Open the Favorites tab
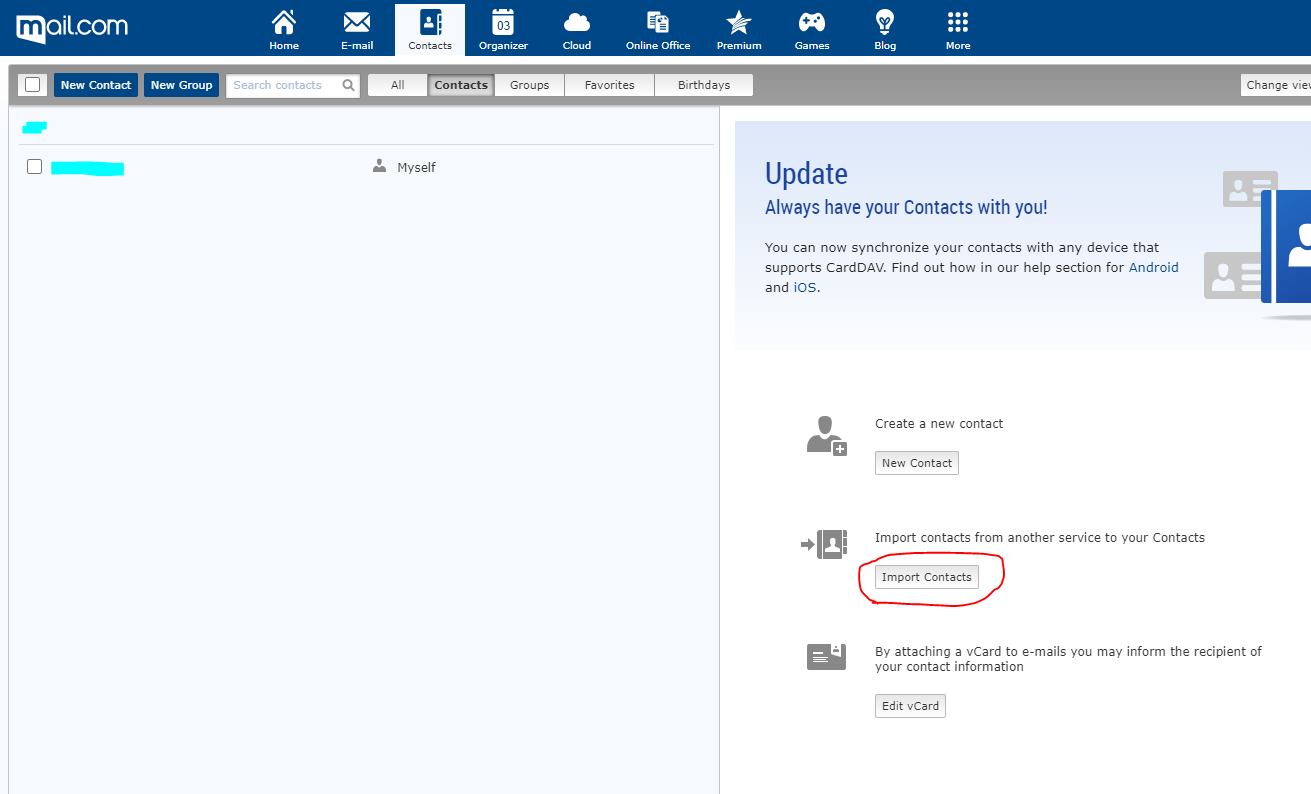The image size is (1311, 794). tap(610, 85)
